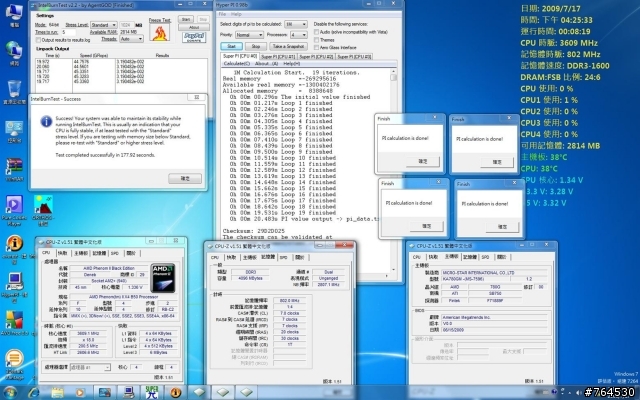Open the Processors count dropdown

click(x=299, y=35)
